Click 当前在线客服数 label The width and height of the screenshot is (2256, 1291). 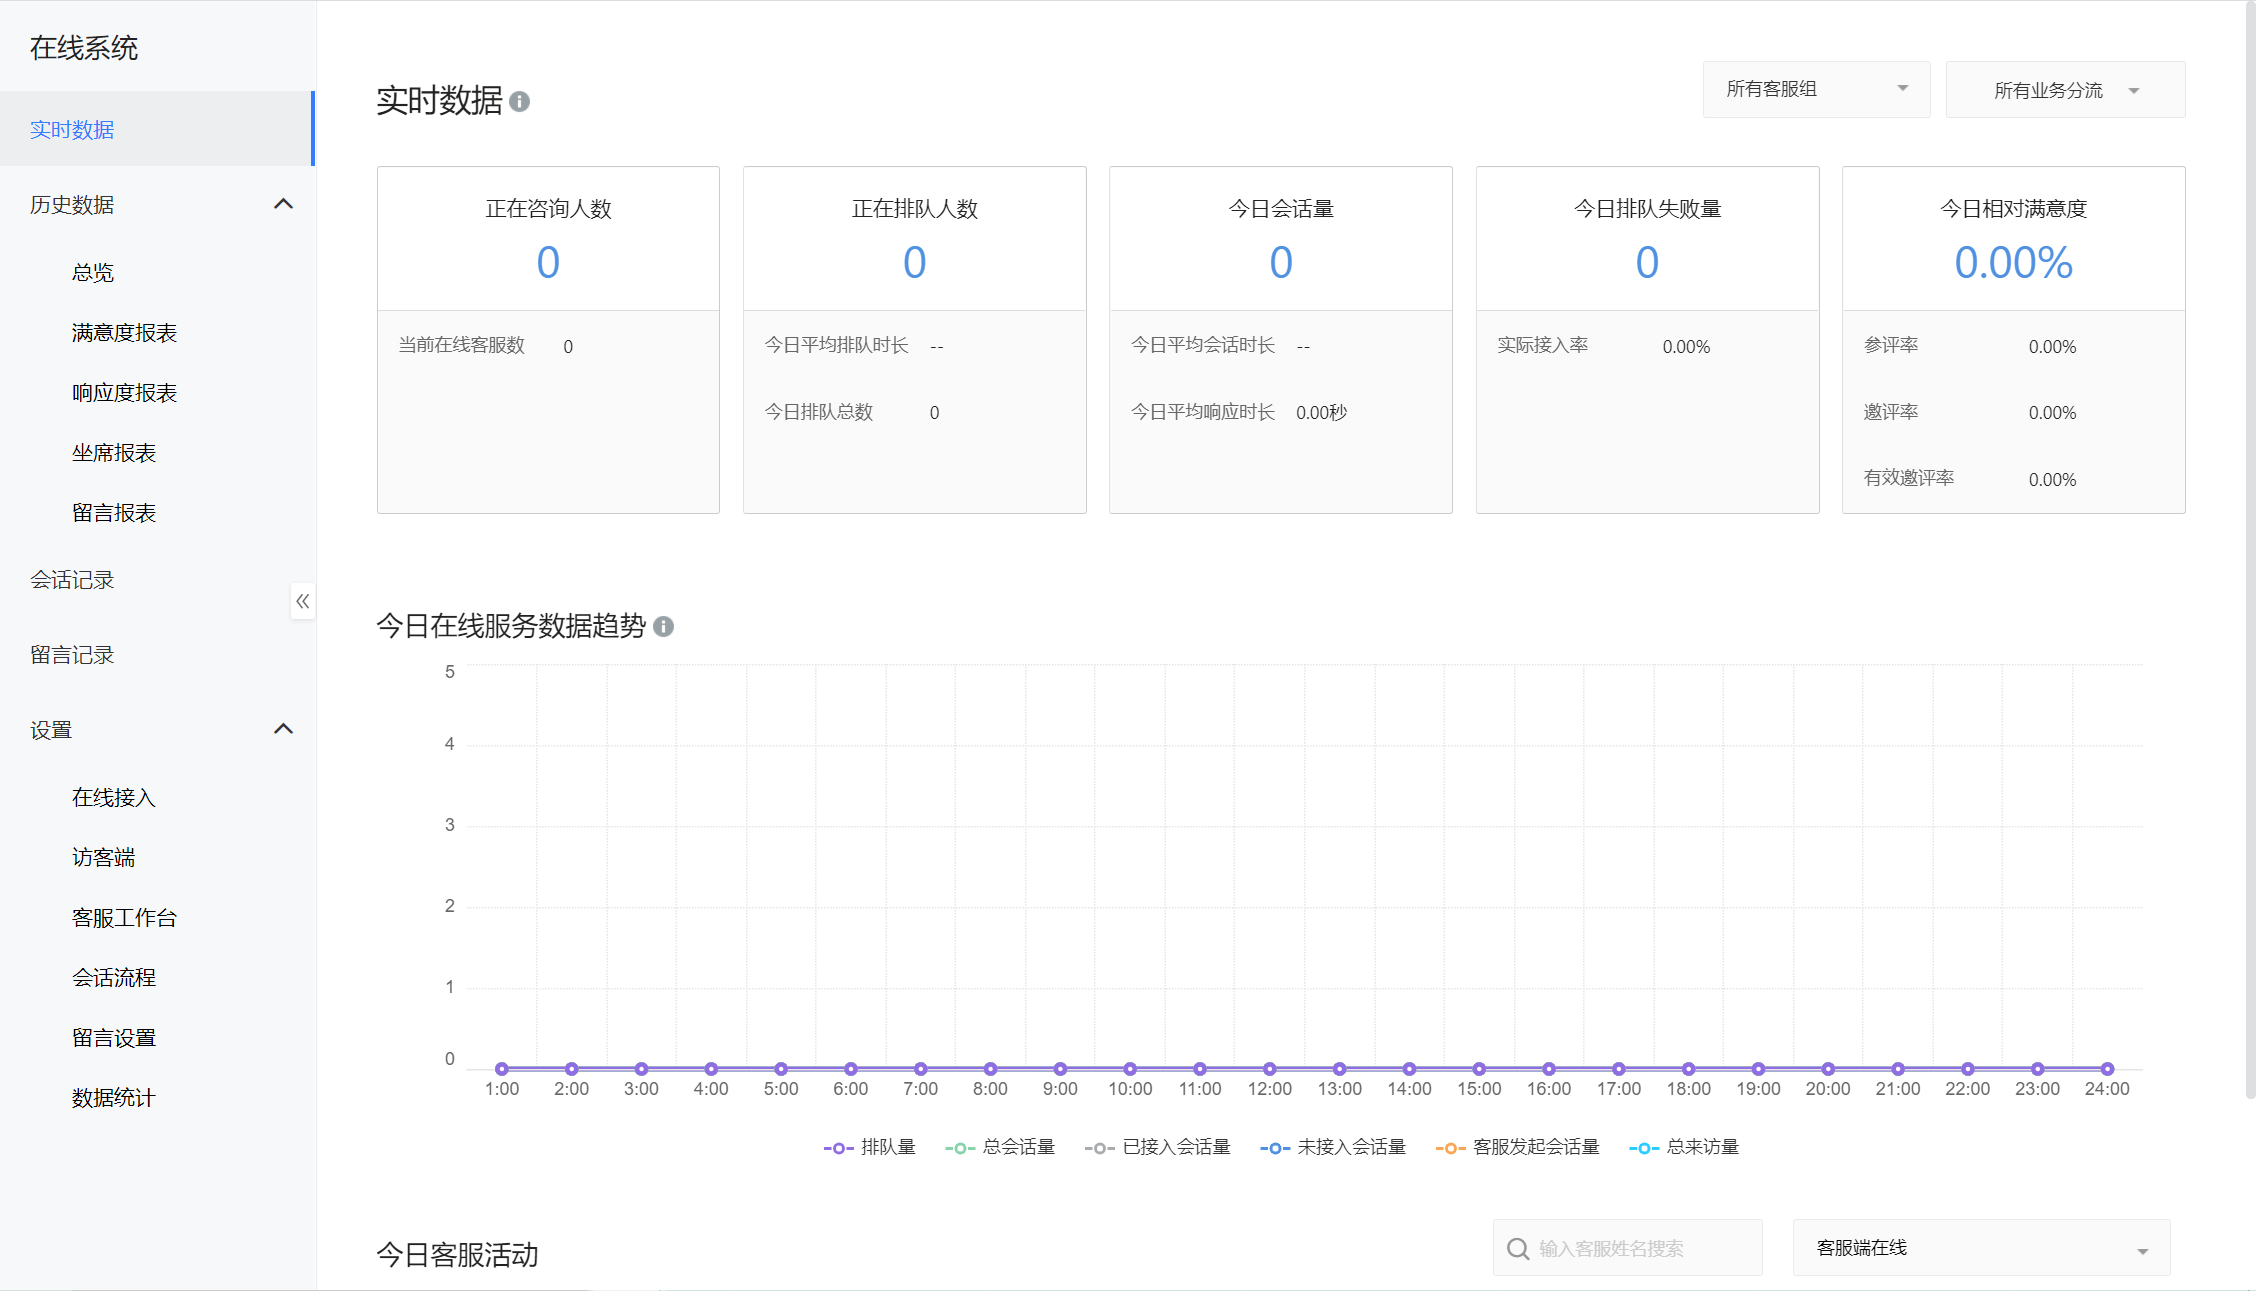(462, 345)
